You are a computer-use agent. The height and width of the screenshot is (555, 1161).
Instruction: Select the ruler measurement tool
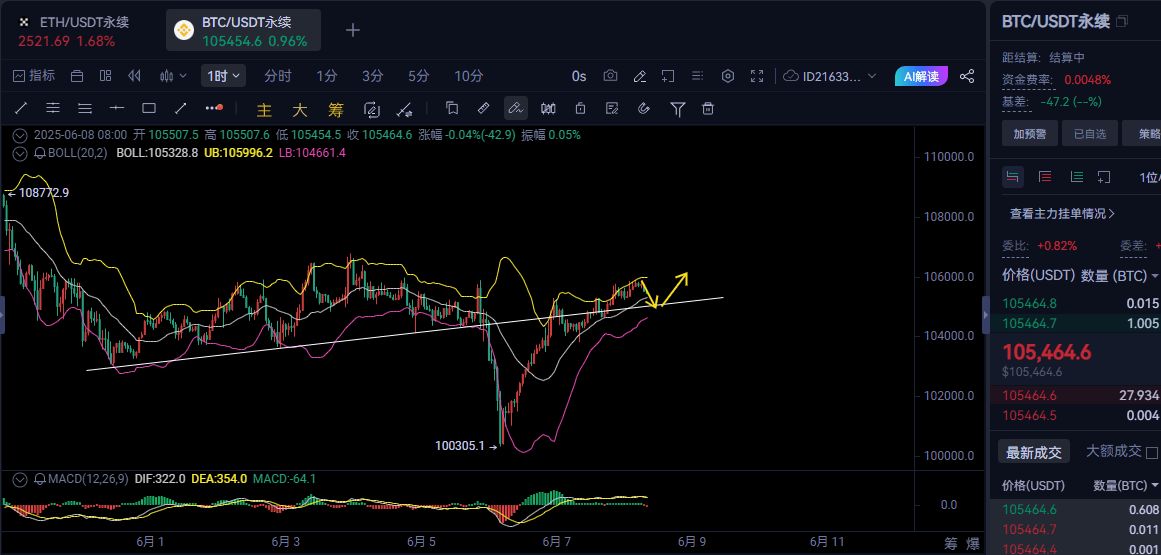pos(483,108)
